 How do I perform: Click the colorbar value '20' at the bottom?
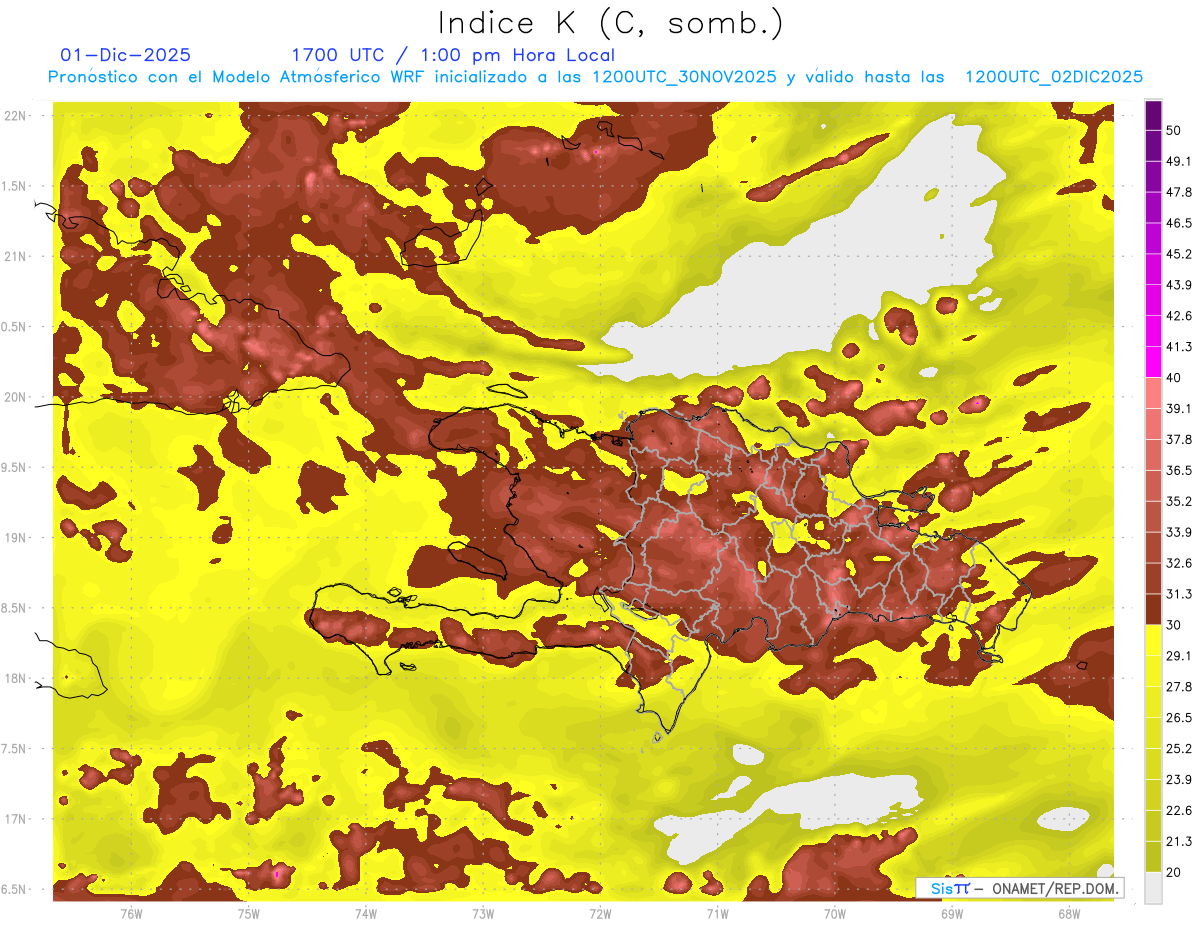[x=1174, y=873]
